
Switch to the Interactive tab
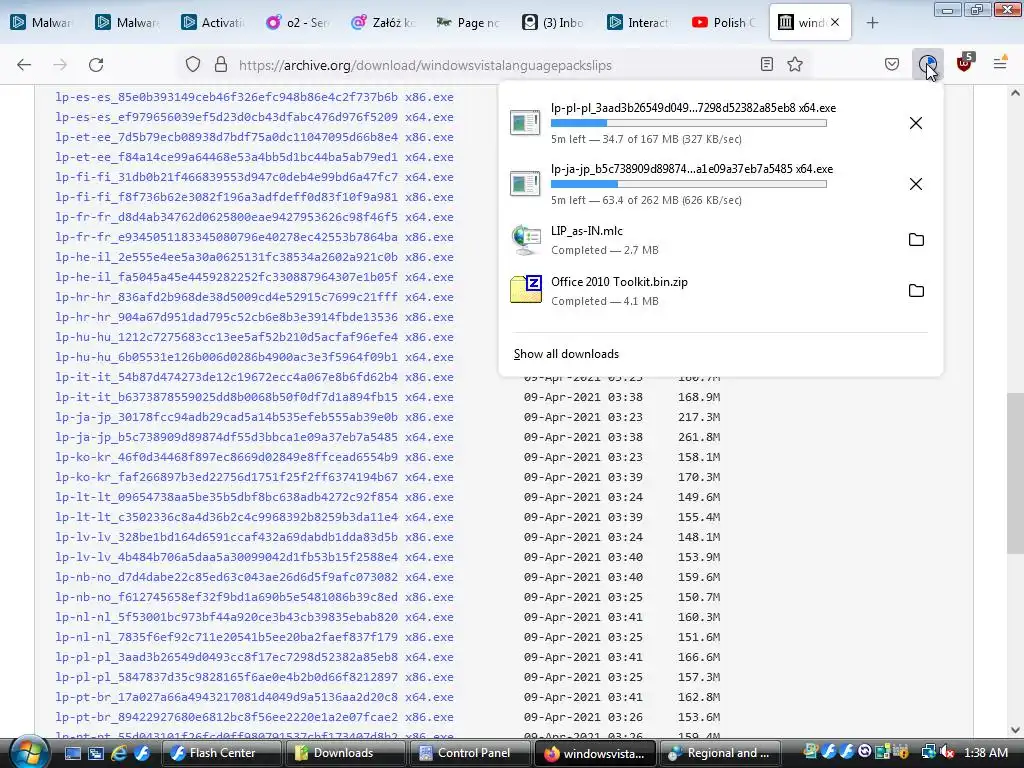coord(638,23)
